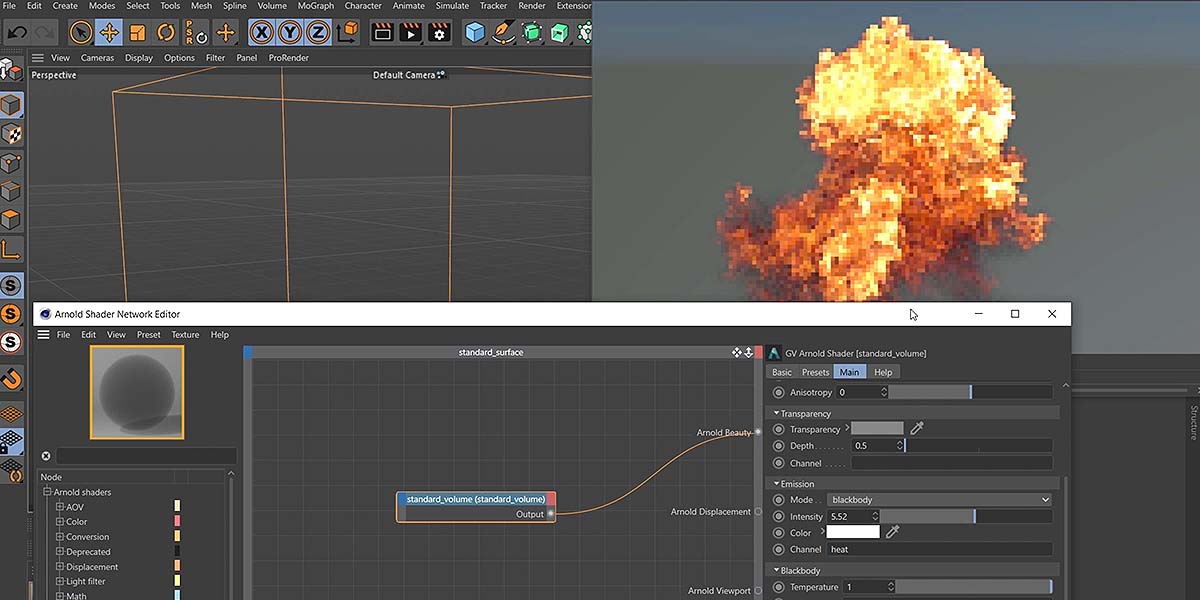Click Render to Picture Viewer icon
The width and height of the screenshot is (1200, 600).
pos(410,33)
